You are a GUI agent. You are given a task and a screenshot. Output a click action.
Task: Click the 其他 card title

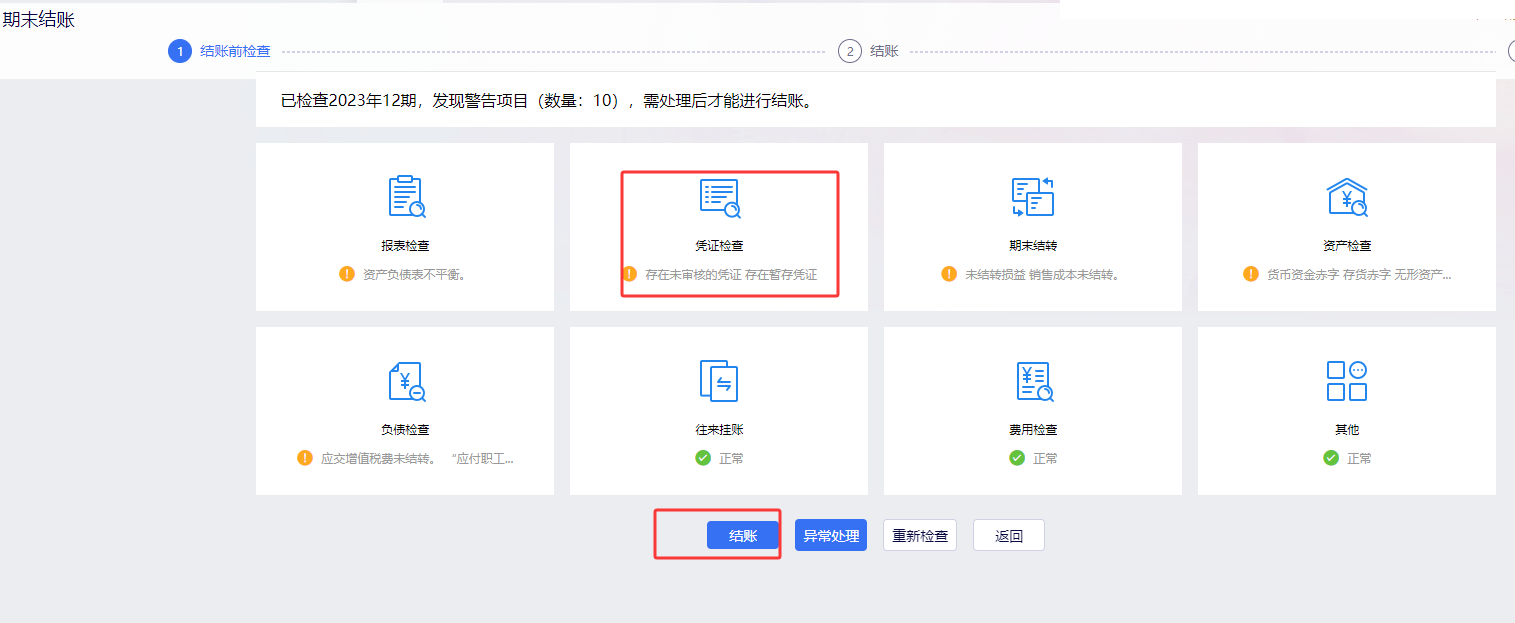point(1347,430)
